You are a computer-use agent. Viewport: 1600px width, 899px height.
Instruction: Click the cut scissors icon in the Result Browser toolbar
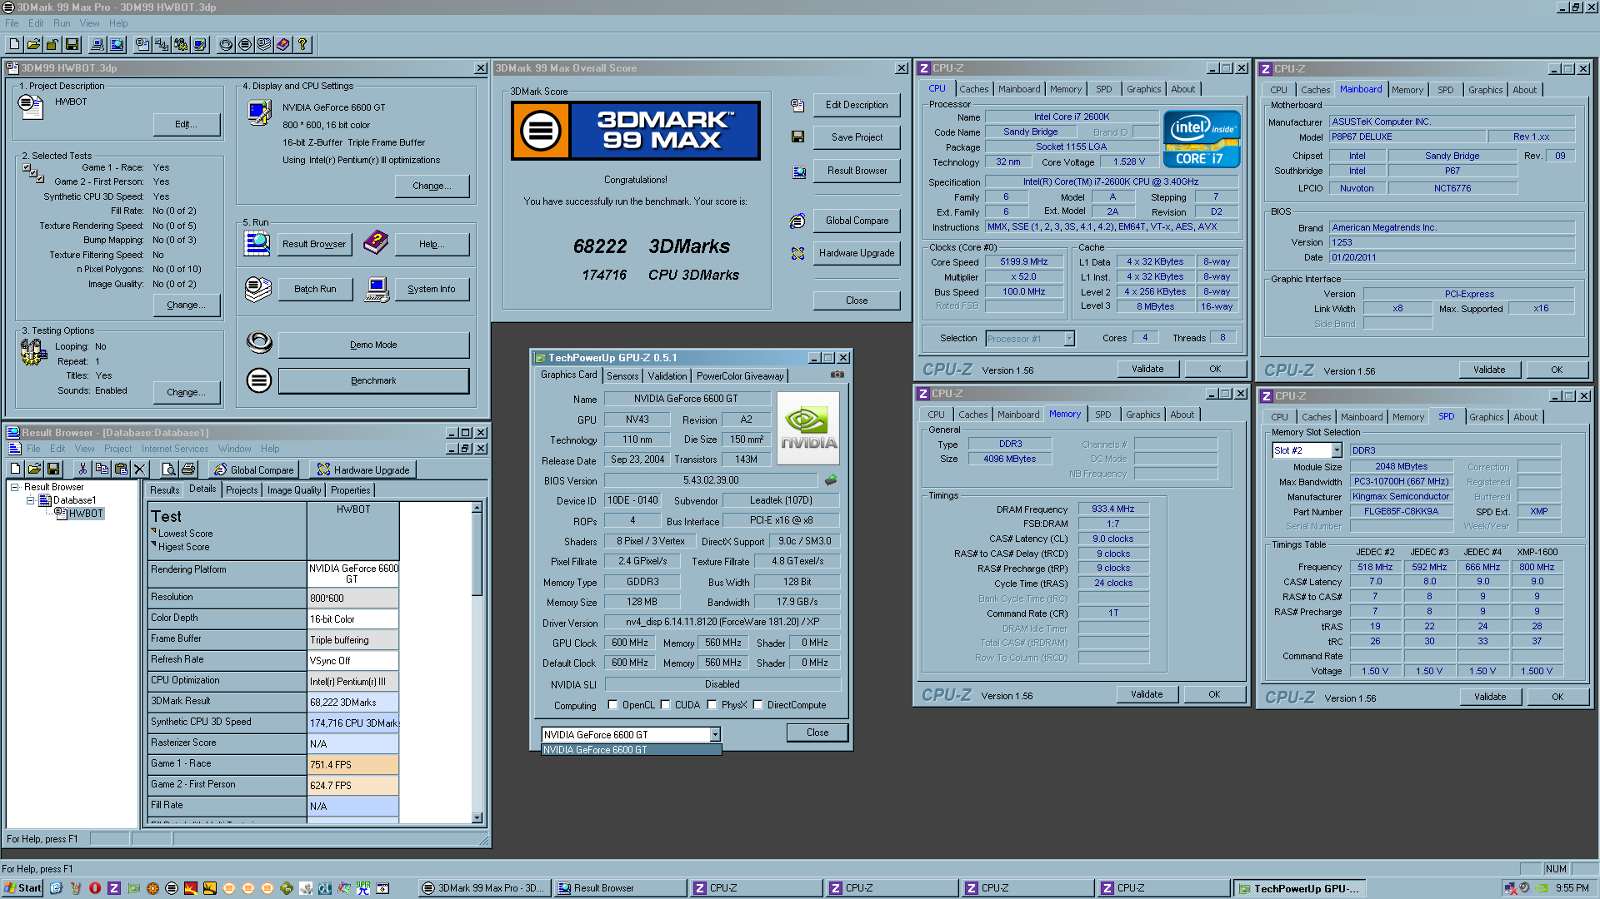[83, 469]
